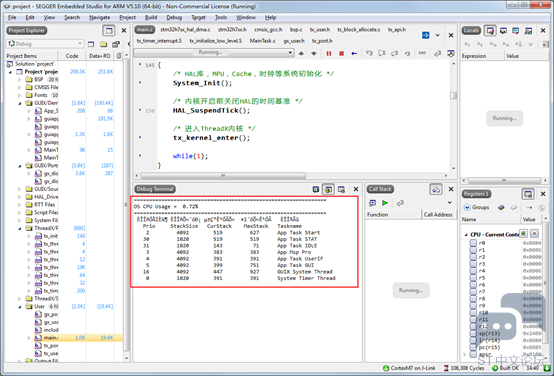Toggle the r4 register checkbox
554x376 pixels.
[473, 271]
